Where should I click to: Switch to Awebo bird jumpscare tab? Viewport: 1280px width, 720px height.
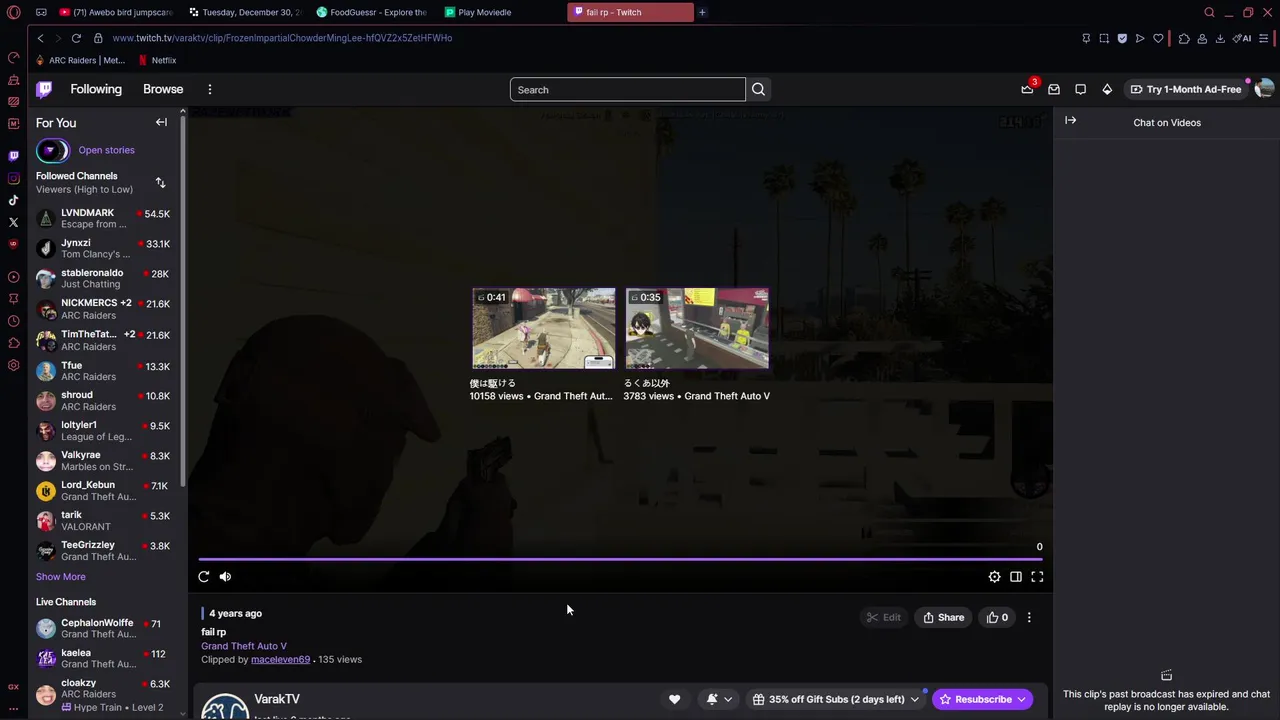[x=116, y=12]
